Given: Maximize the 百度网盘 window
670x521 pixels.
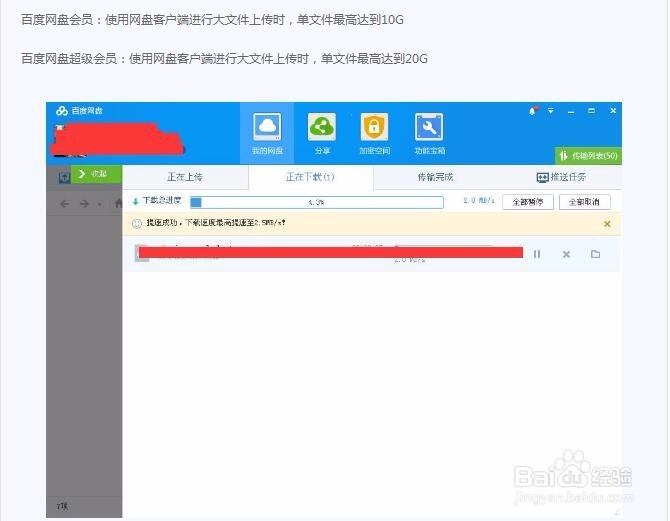Looking at the screenshot, I should (x=591, y=111).
